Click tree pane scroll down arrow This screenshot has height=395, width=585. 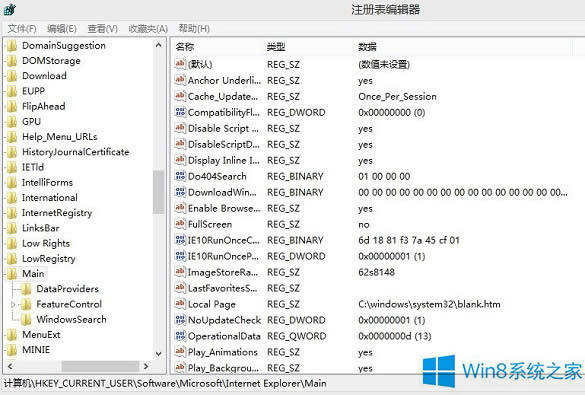click(159, 353)
